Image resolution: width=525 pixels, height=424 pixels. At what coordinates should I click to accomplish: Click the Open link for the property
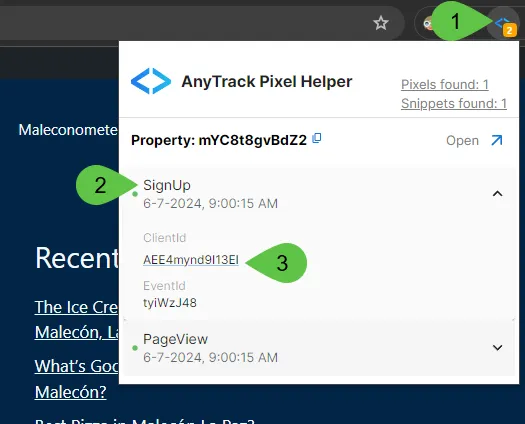[x=462, y=141]
